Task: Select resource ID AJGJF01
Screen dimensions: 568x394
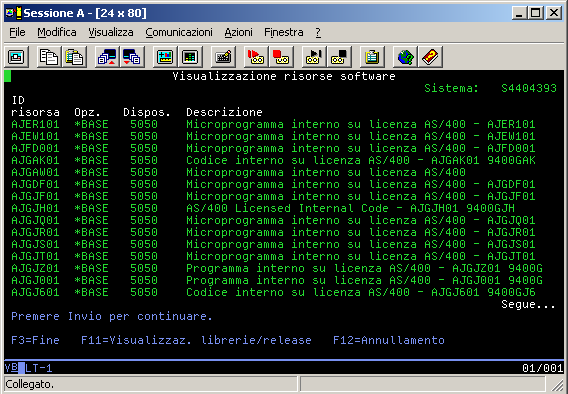Action: [35, 196]
